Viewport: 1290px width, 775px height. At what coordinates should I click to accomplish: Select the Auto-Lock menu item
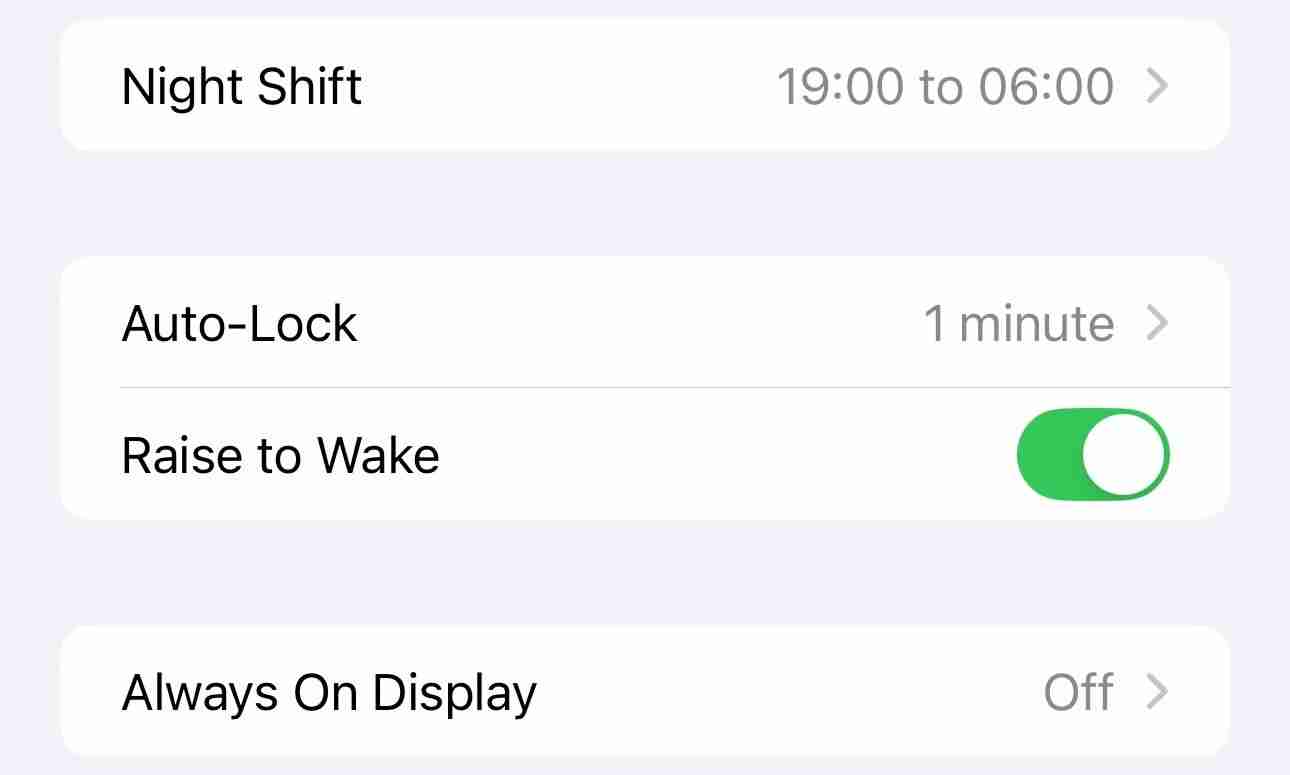click(240, 323)
